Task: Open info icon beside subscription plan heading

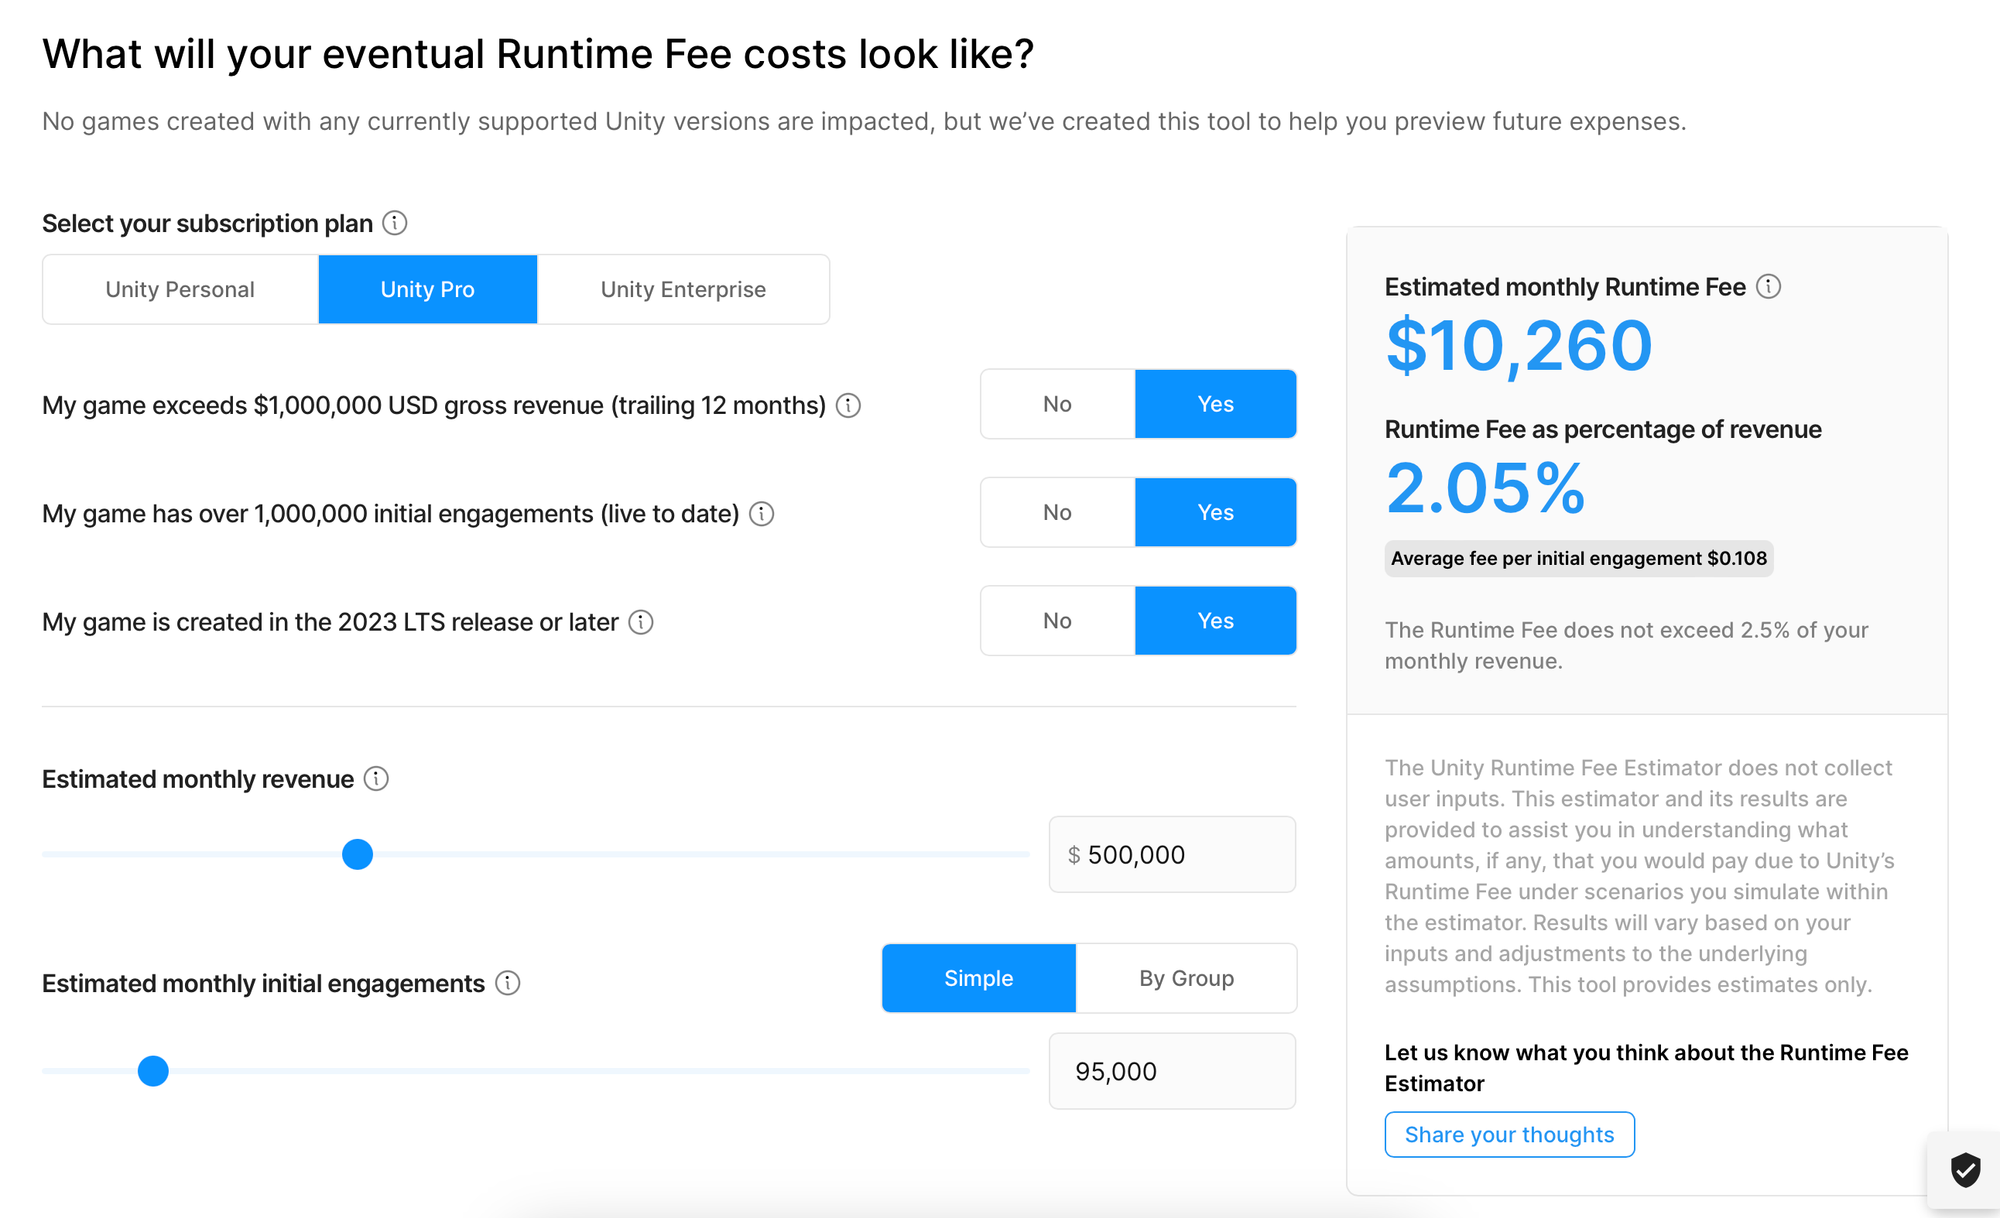Action: pos(395,223)
